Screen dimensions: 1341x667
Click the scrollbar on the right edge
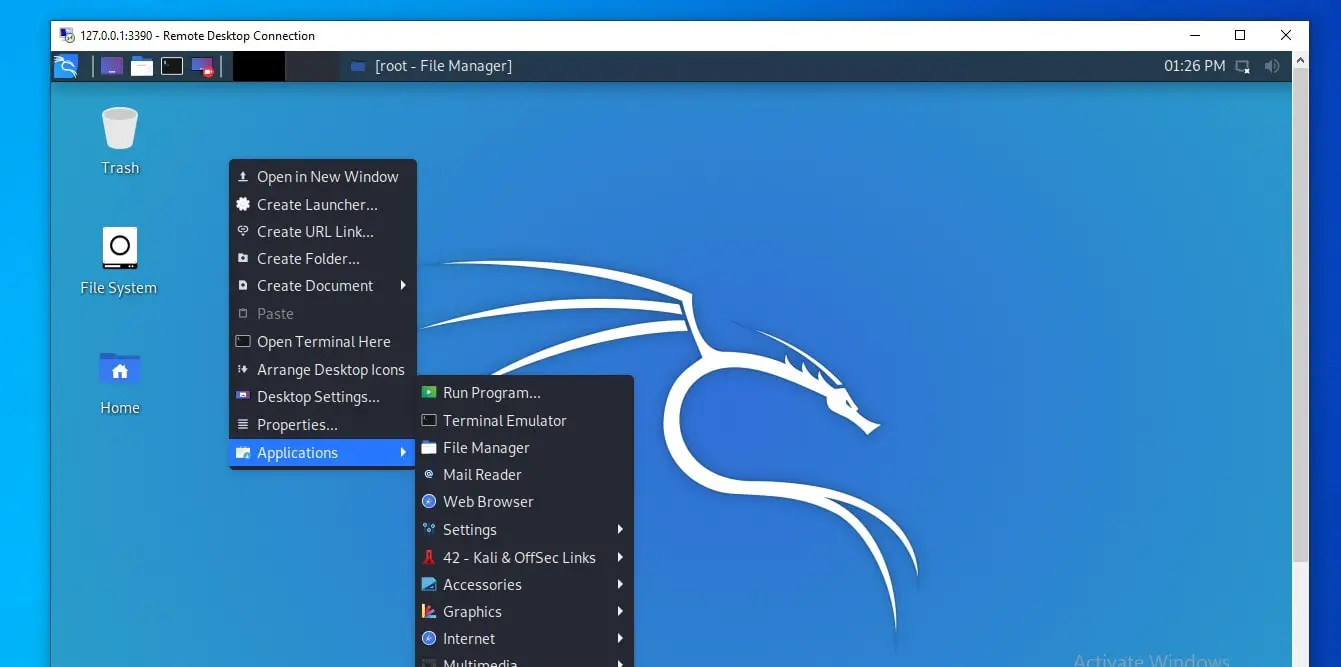click(1302, 300)
